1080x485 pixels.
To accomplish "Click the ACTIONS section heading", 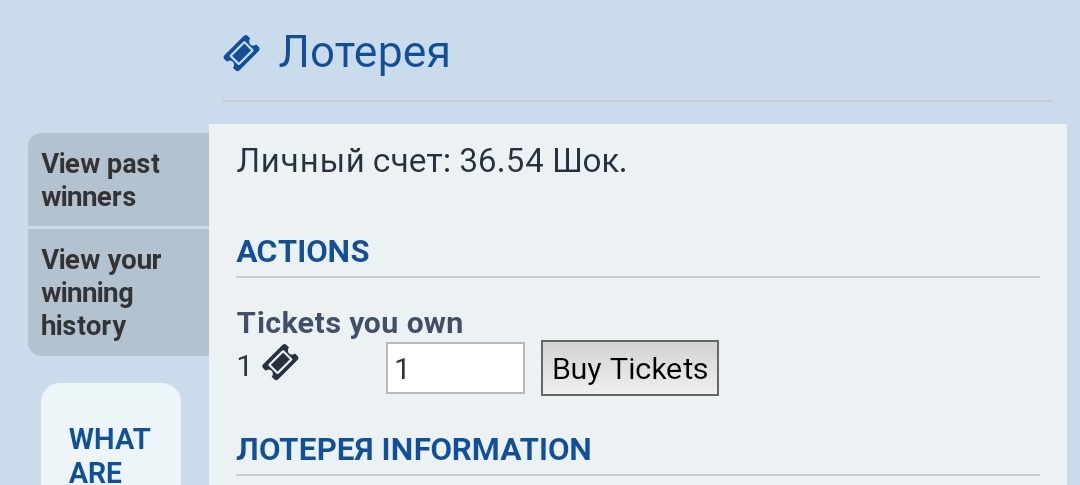I will click(303, 251).
